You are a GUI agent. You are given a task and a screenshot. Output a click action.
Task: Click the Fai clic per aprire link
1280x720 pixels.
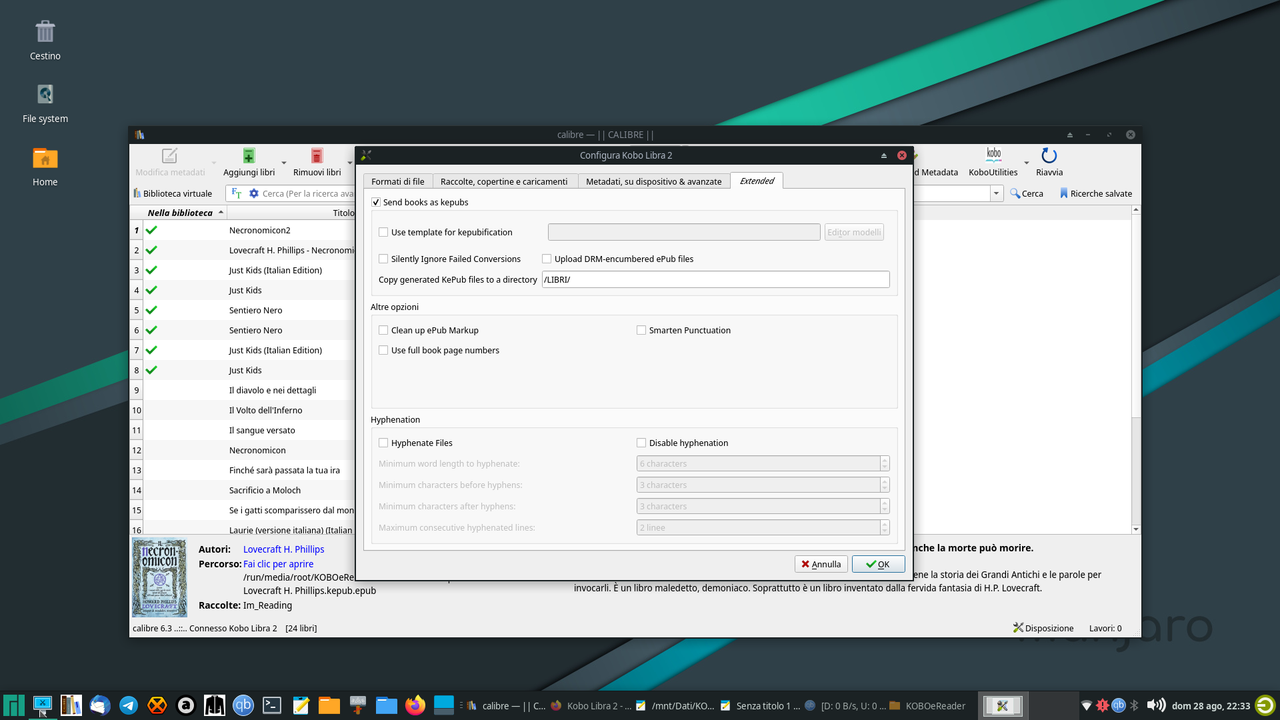pos(278,564)
